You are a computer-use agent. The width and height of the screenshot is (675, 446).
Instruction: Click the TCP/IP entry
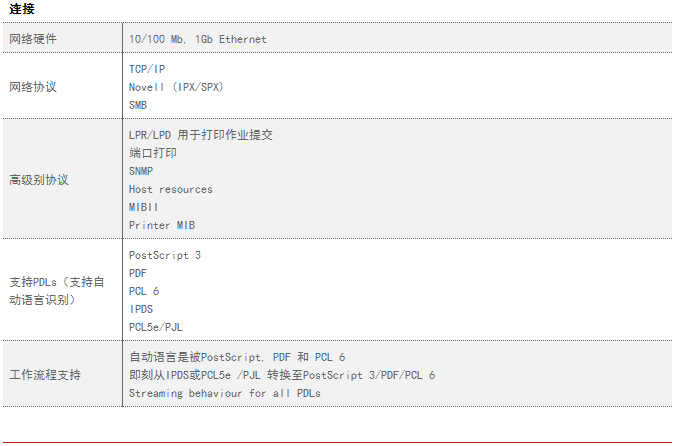[x=147, y=69]
